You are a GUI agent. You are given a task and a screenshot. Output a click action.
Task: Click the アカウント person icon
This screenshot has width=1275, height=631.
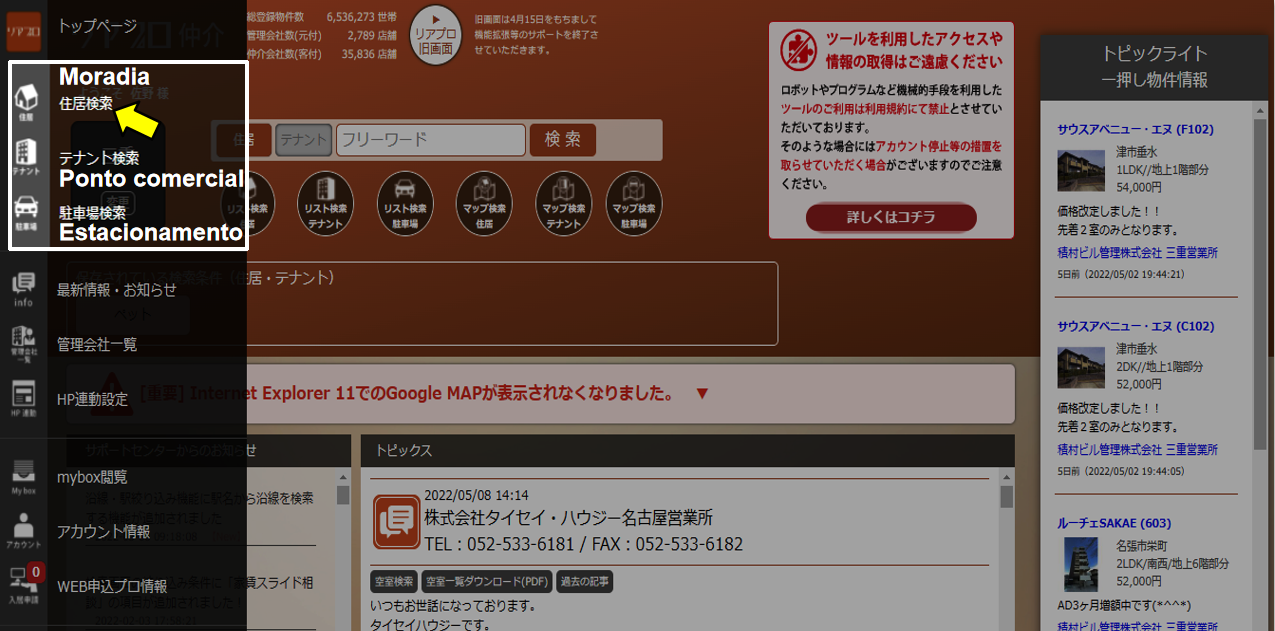[x=23, y=531]
